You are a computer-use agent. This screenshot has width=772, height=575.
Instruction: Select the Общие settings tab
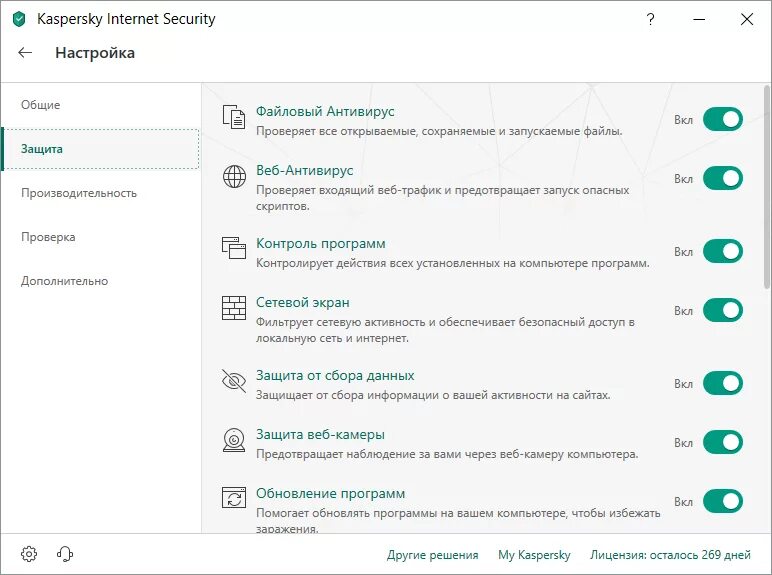(41, 105)
